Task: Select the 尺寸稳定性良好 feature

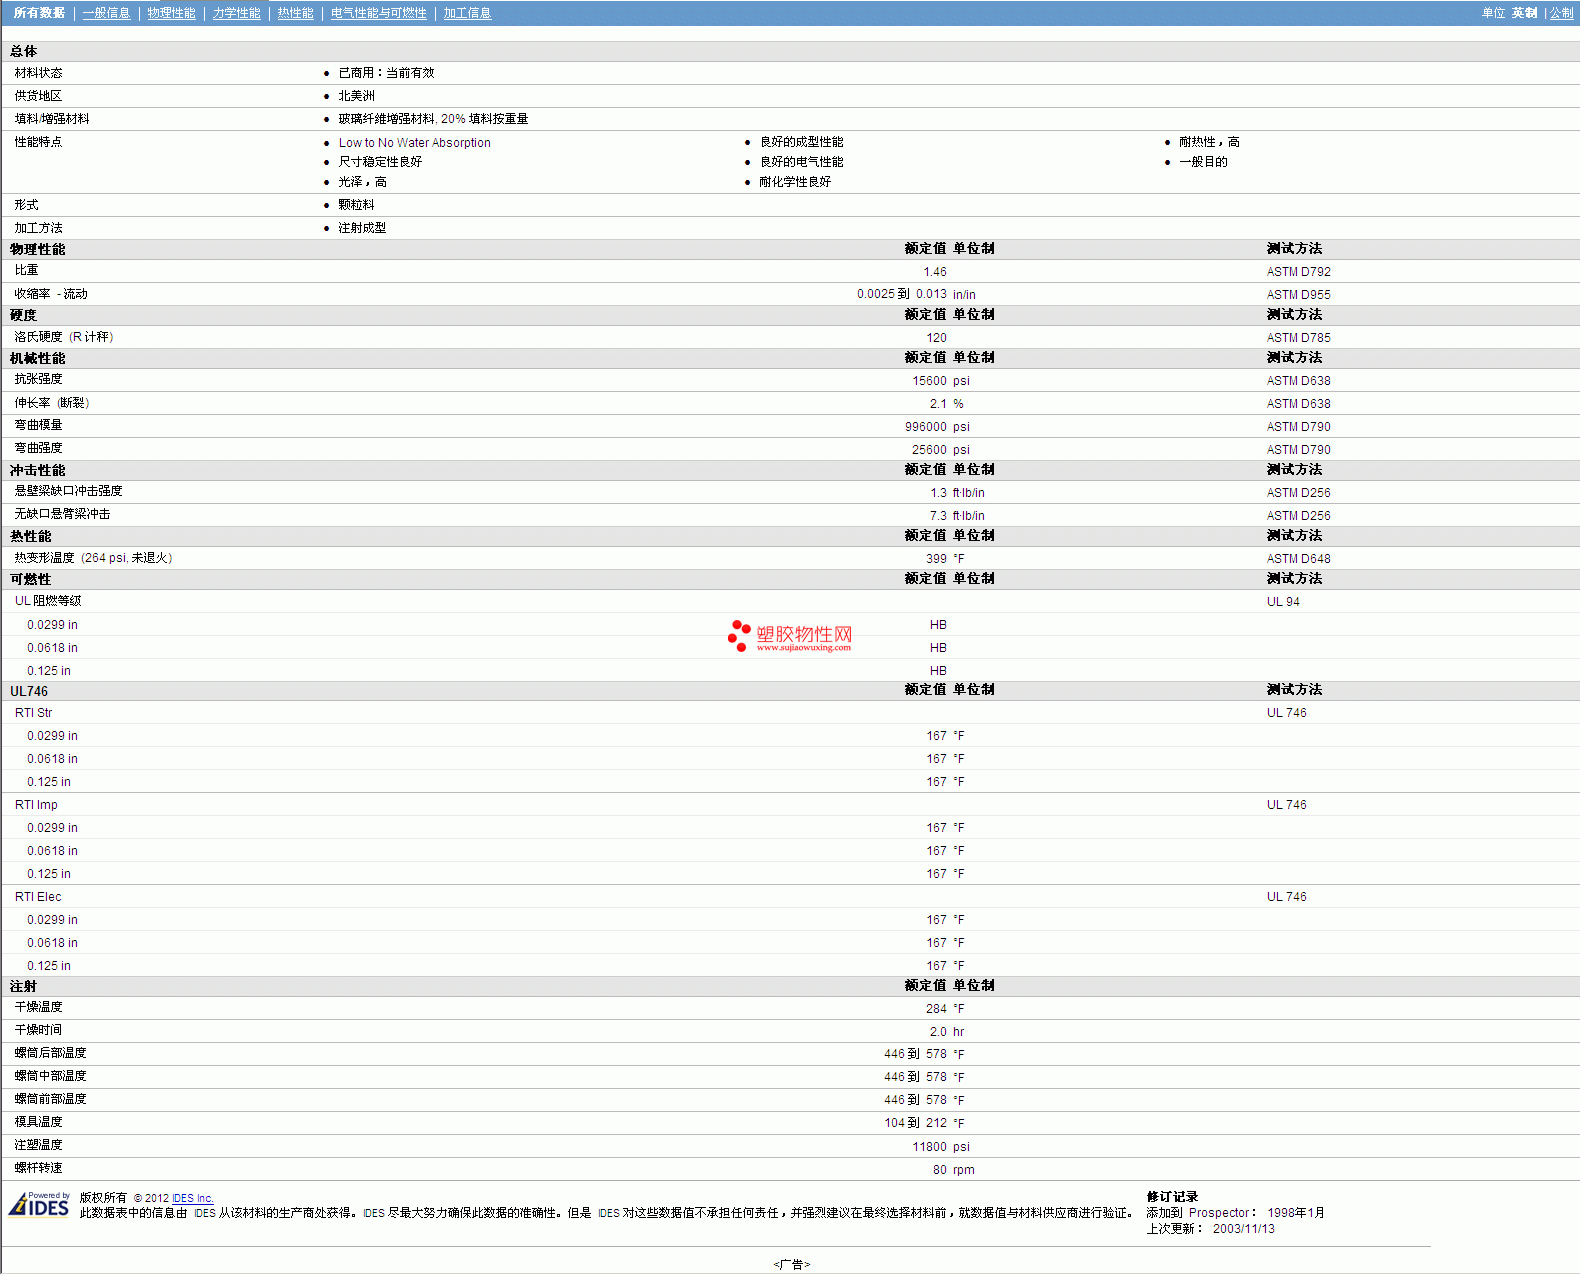Action: (x=380, y=162)
